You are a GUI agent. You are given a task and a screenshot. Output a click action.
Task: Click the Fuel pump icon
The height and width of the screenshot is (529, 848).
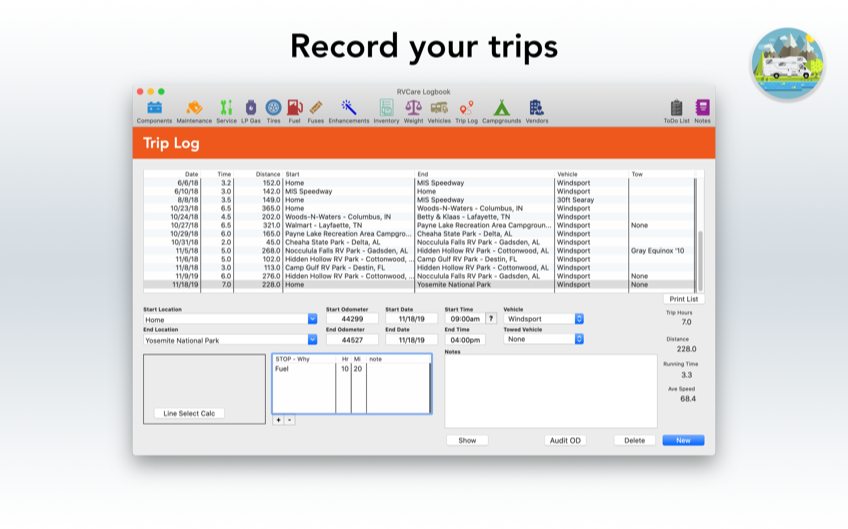pos(294,108)
